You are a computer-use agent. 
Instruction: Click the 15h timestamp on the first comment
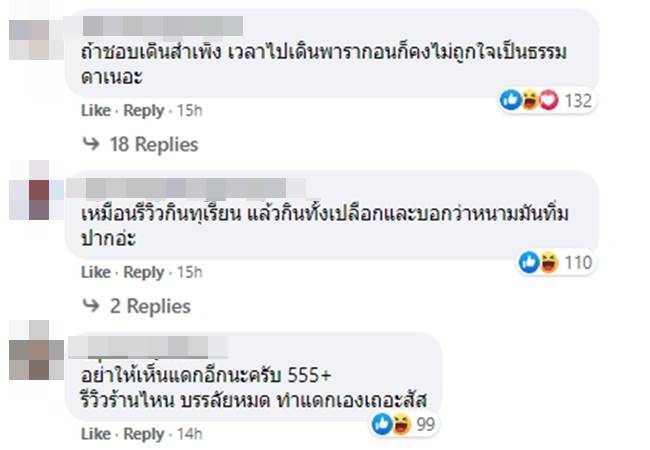(x=189, y=110)
